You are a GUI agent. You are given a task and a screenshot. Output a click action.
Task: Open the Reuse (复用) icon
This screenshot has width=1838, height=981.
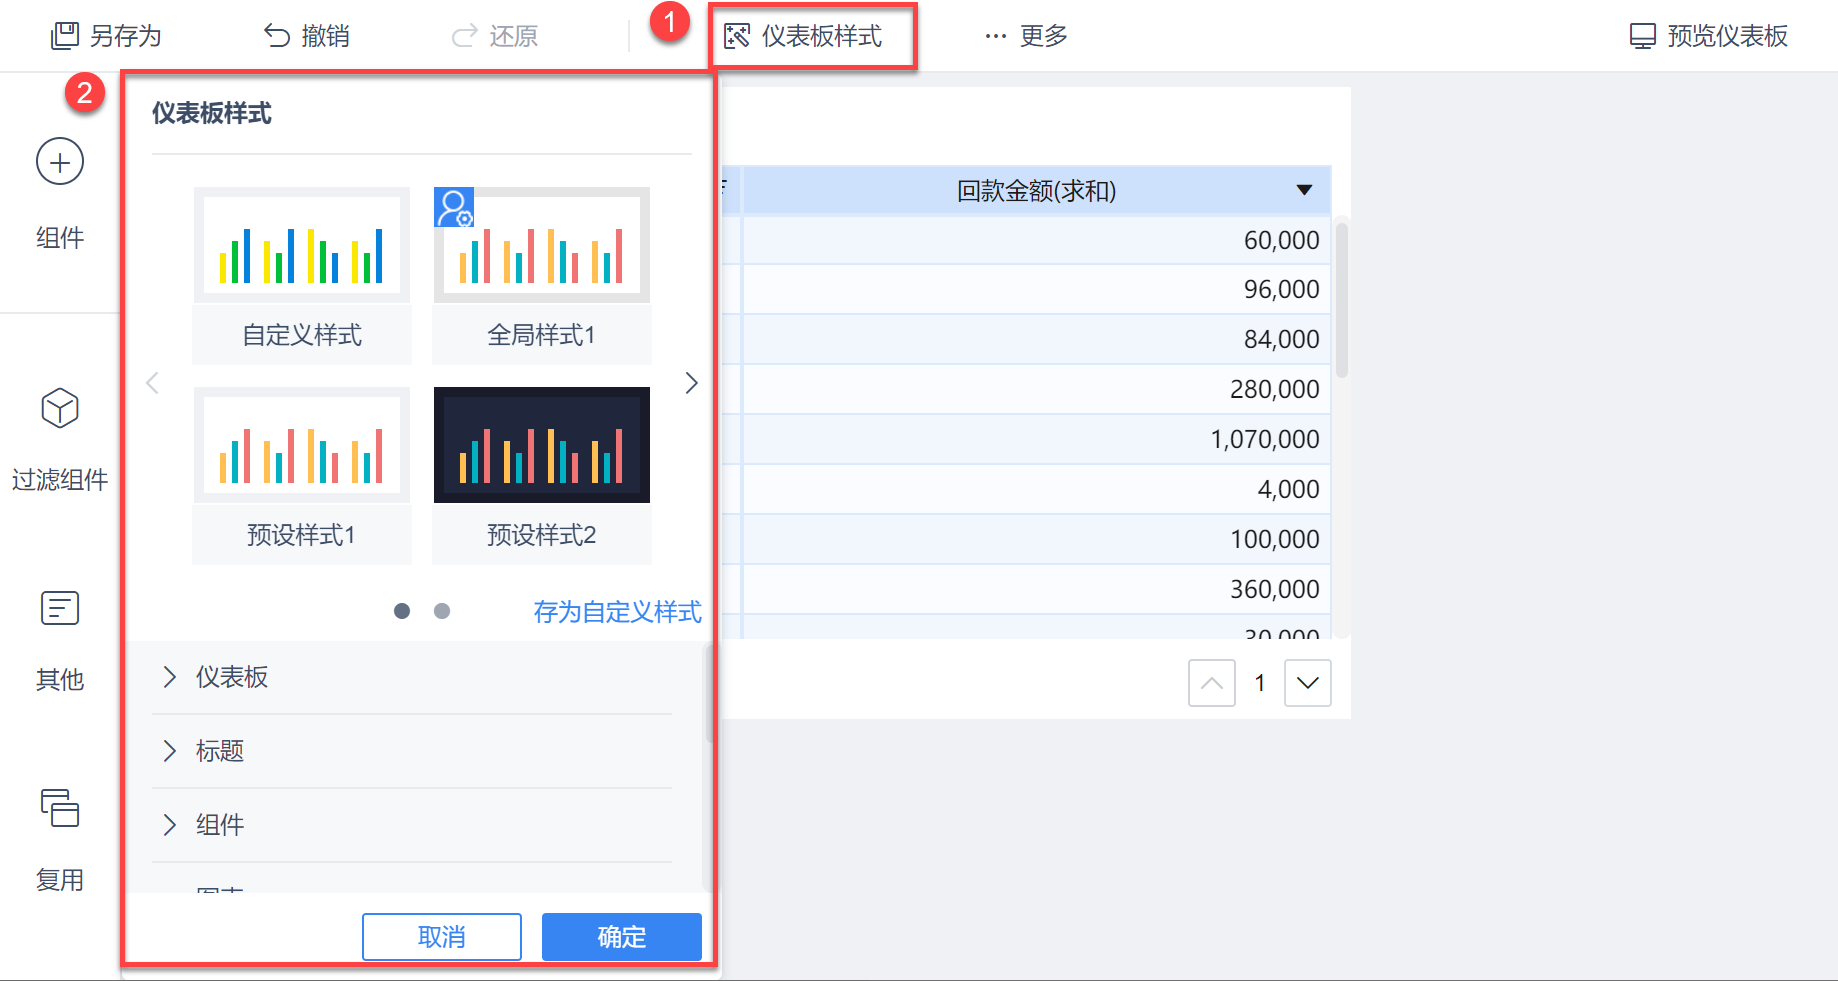tap(60, 808)
